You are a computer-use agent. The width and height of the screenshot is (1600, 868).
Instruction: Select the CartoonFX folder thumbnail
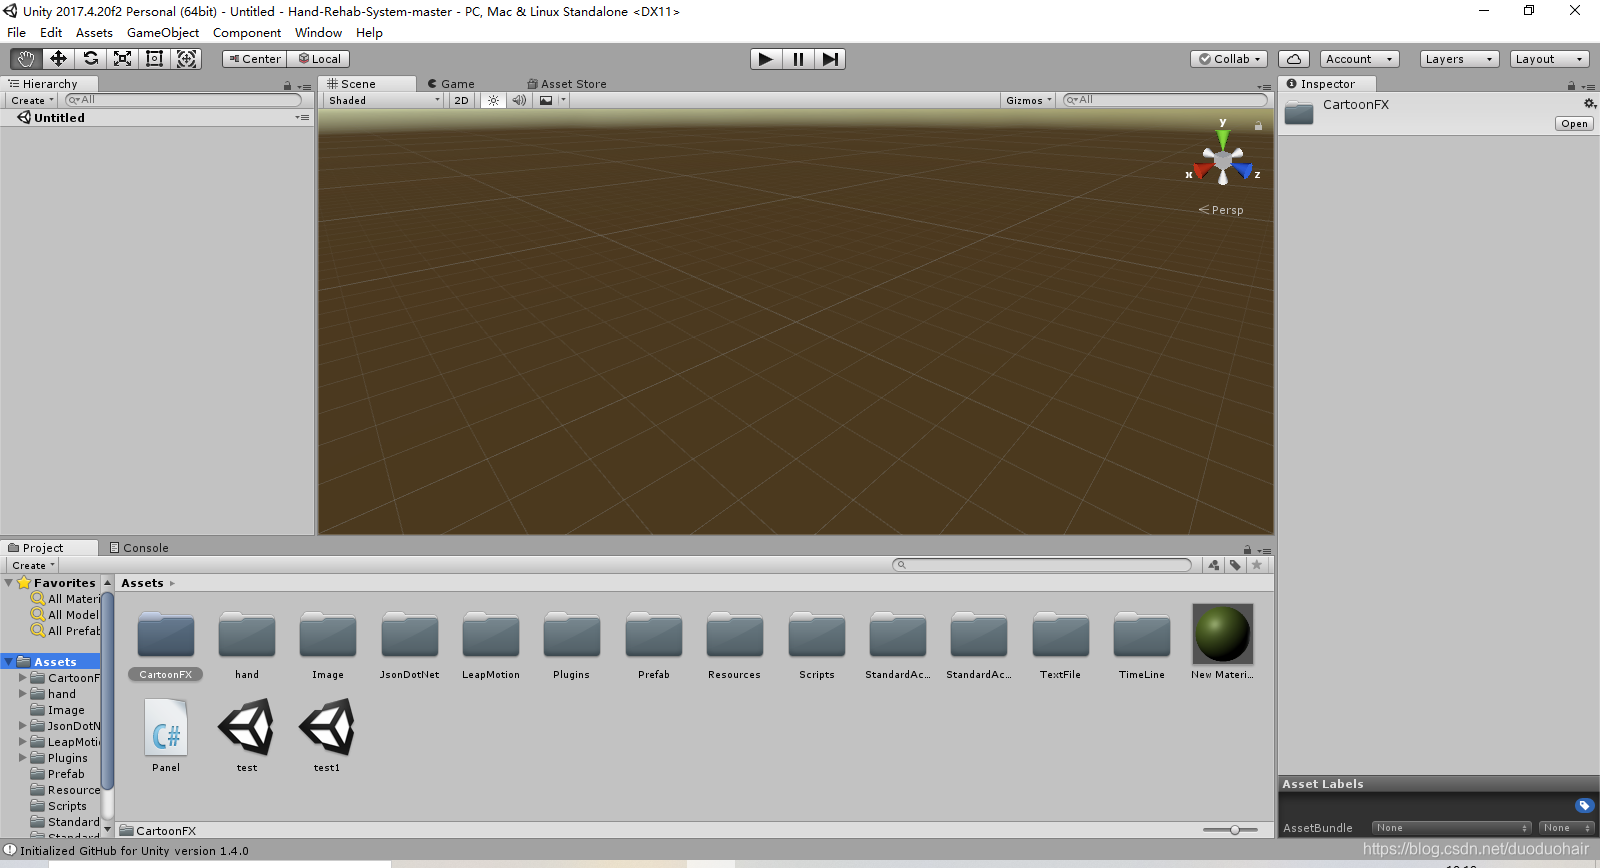pyautogui.click(x=166, y=634)
